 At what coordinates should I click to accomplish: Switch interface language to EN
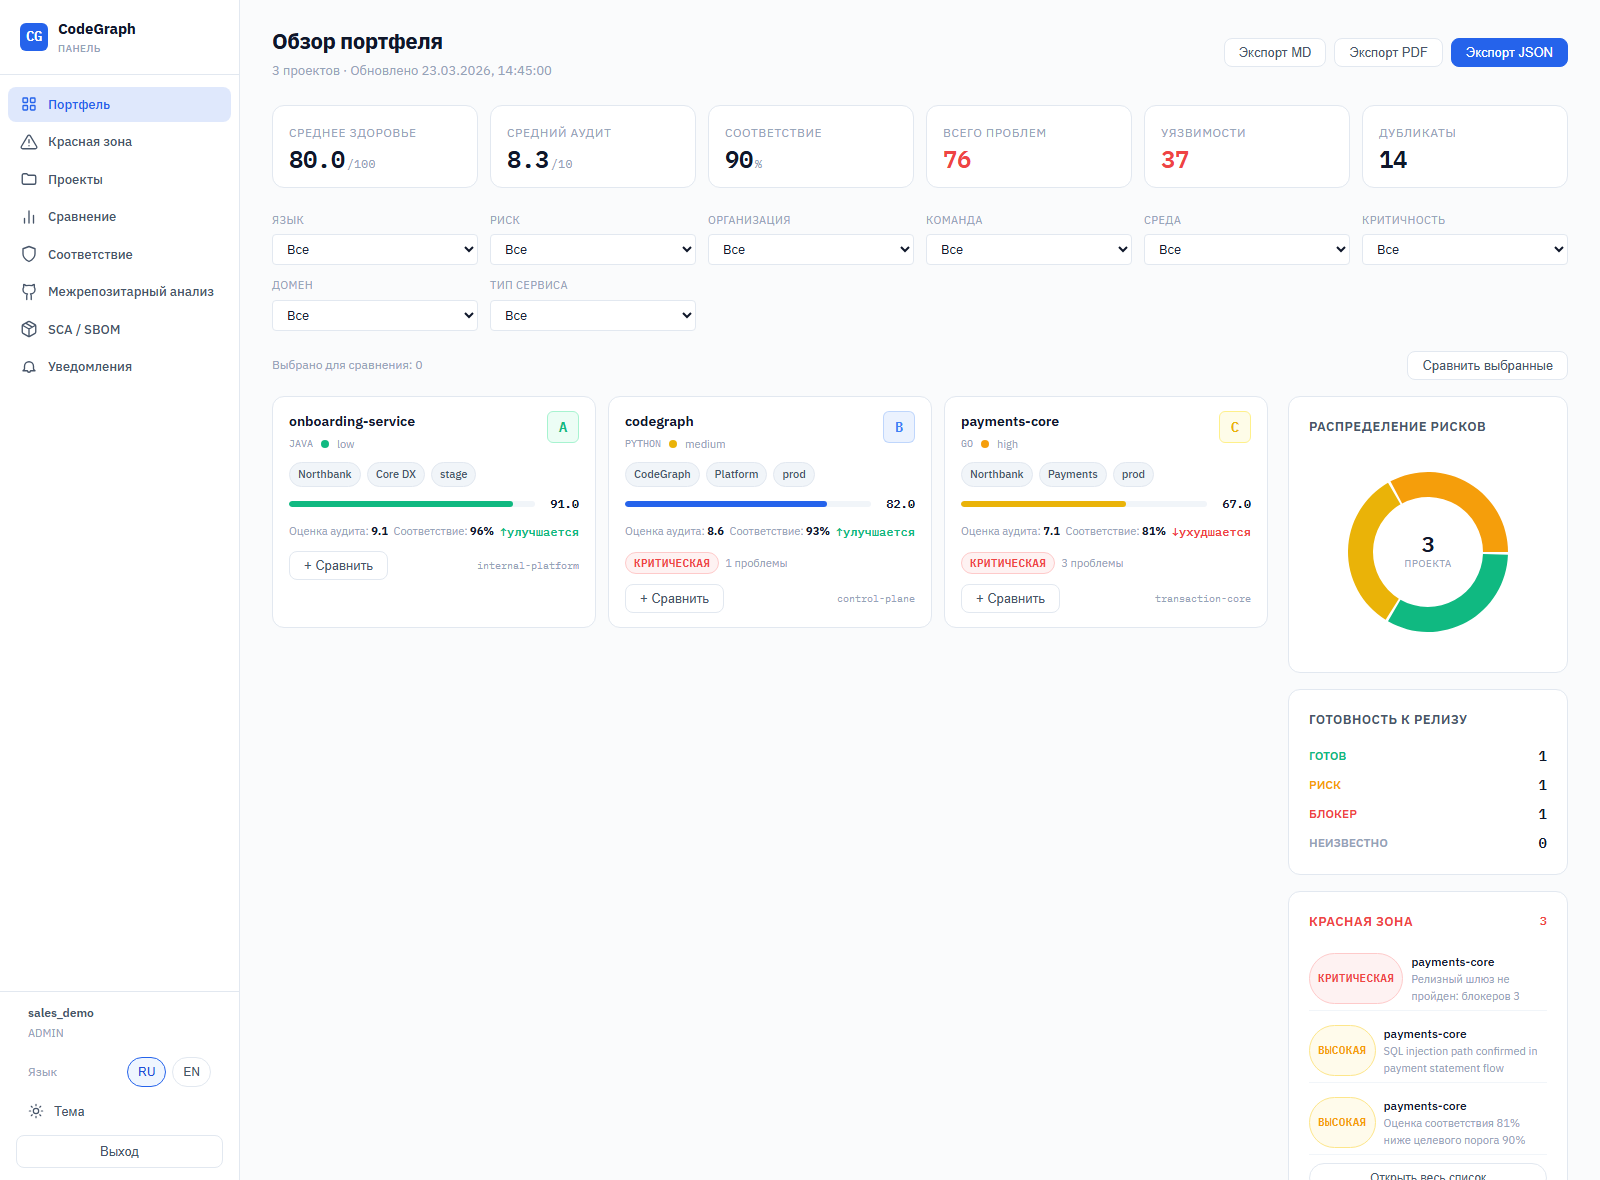tap(191, 1072)
